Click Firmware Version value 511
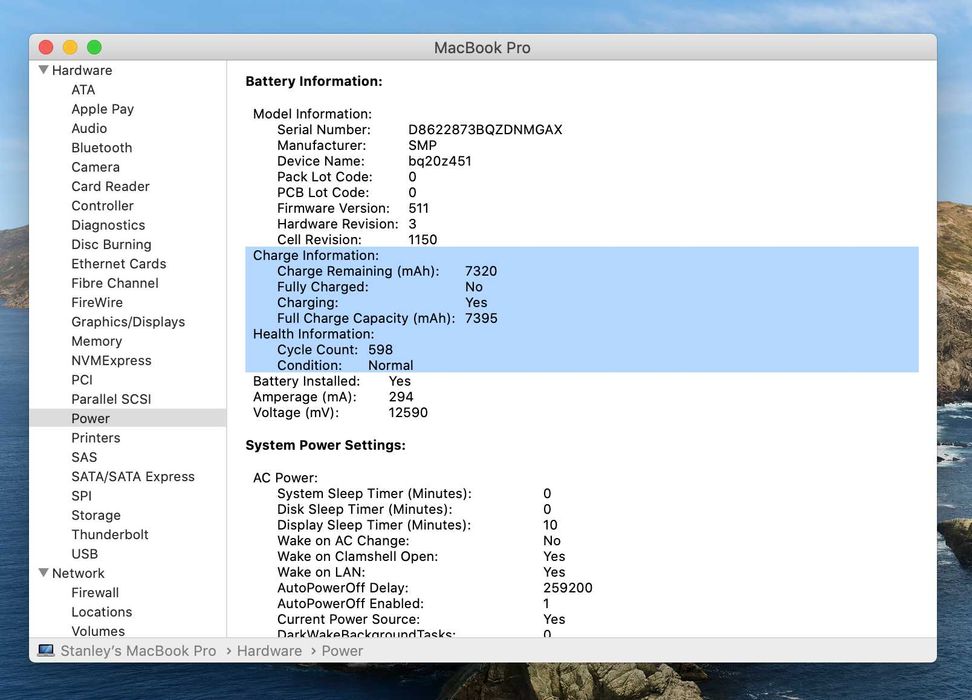Viewport: 972px width, 700px height. (418, 208)
